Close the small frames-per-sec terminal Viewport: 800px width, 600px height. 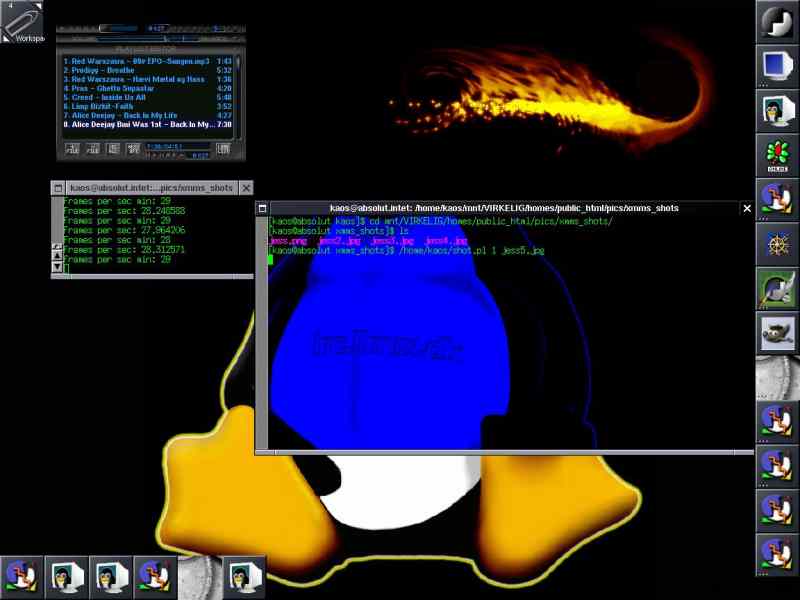[x=246, y=188]
